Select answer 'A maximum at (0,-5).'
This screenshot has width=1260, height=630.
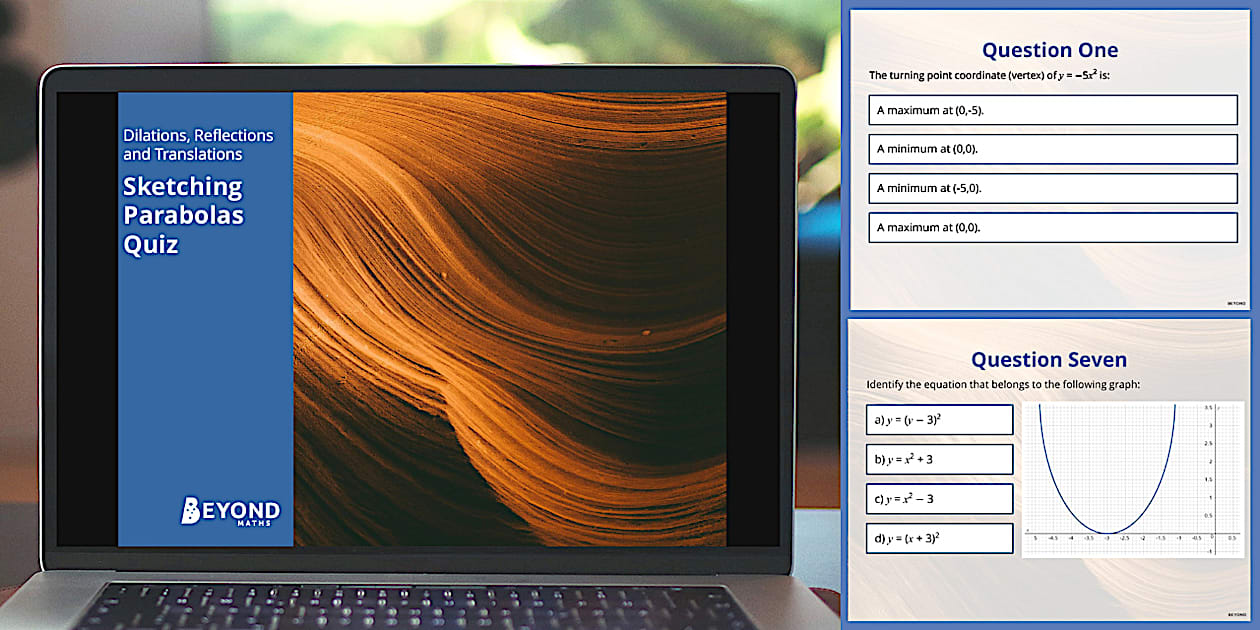click(x=1052, y=110)
